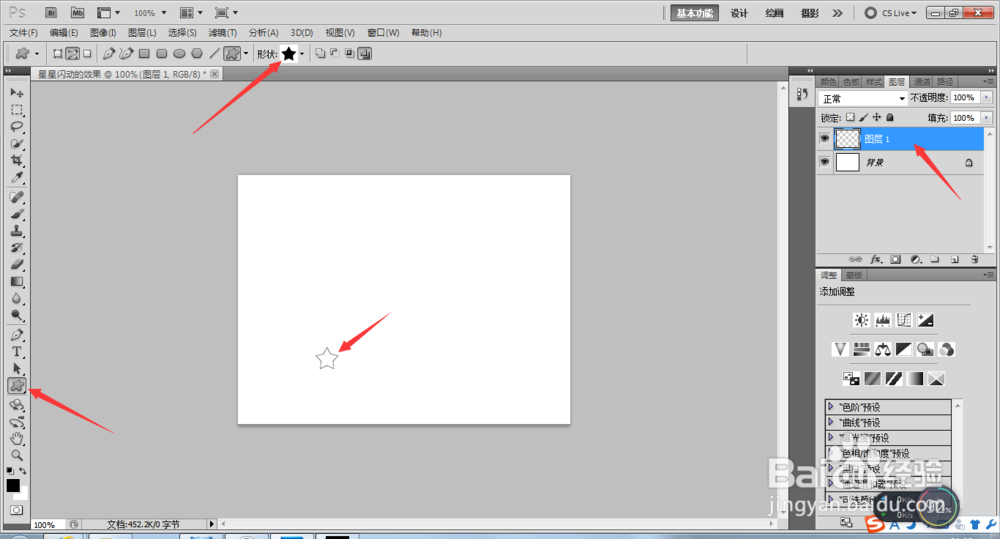Toggle lock transparent pixels
The width and height of the screenshot is (1000, 539).
pyautogui.click(x=850, y=117)
